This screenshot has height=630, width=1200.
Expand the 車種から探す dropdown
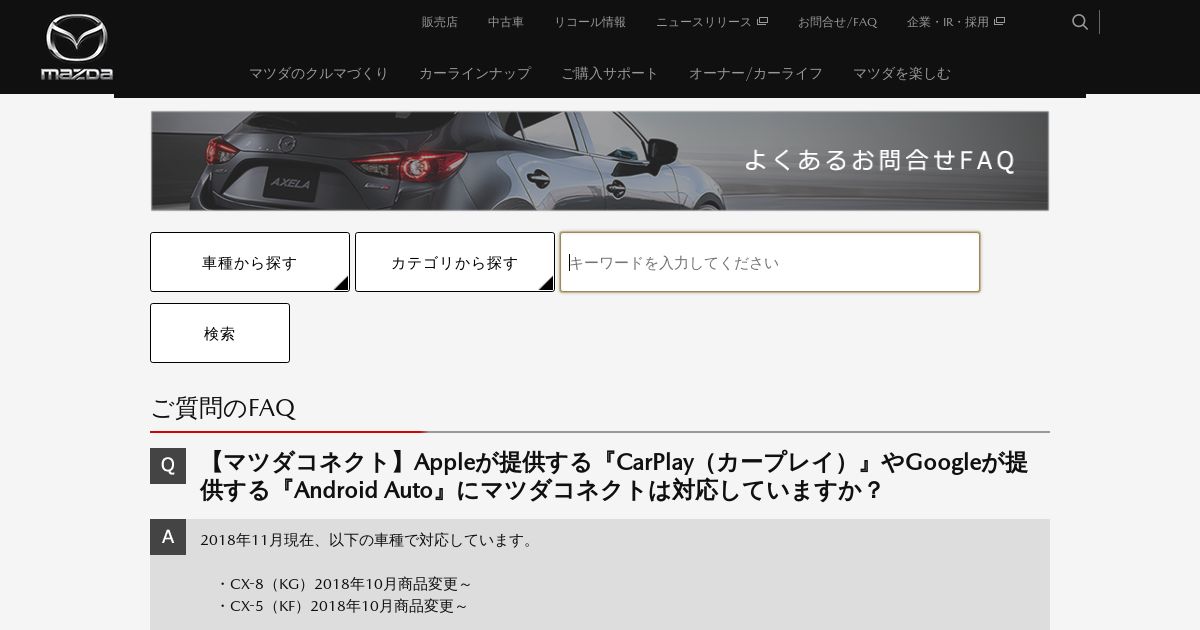click(x=250, y=262)
